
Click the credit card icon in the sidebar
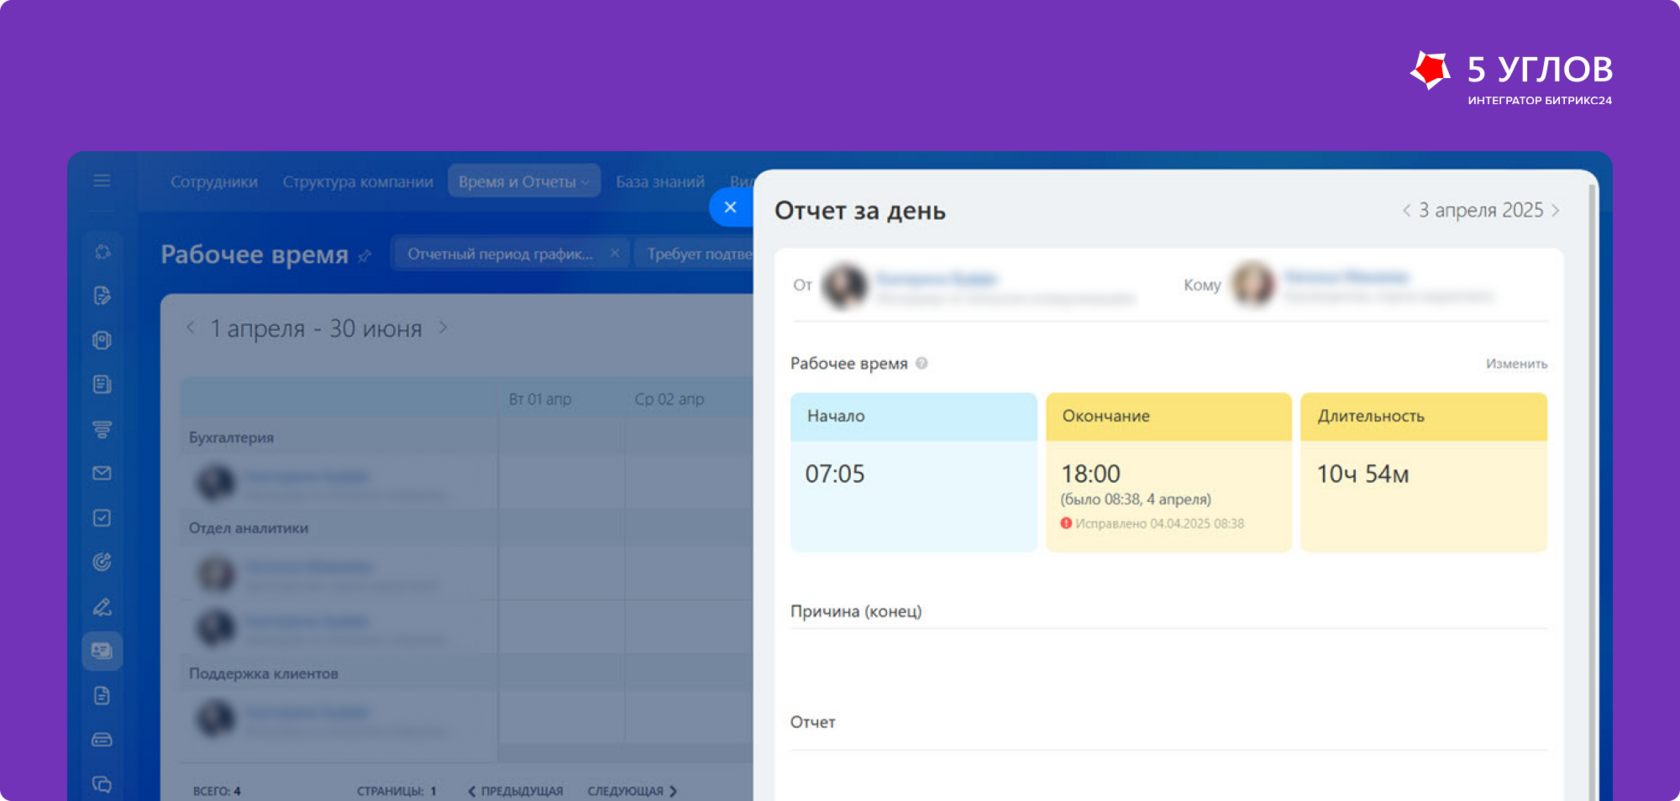(x=102, y=740)
